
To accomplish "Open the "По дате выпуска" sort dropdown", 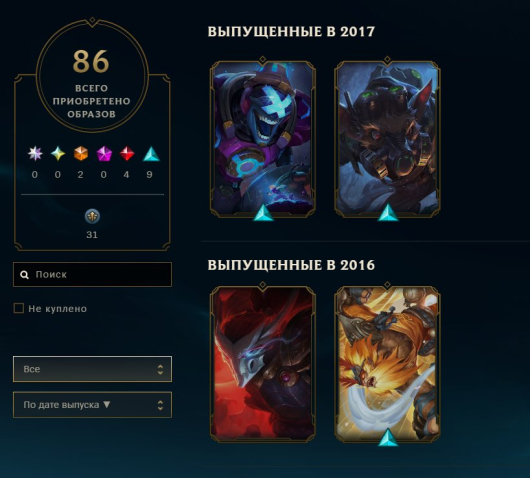I will (92, 405).
